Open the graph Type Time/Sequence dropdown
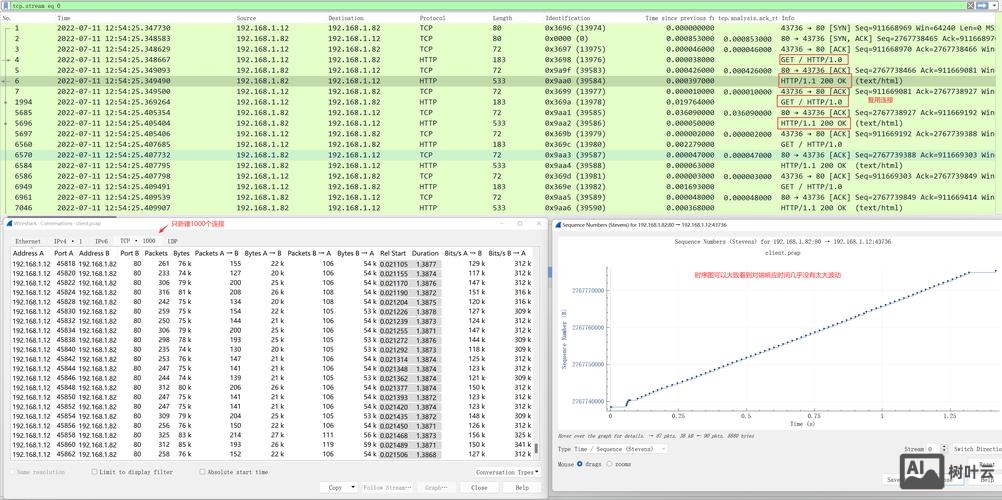 pos(662,449)
